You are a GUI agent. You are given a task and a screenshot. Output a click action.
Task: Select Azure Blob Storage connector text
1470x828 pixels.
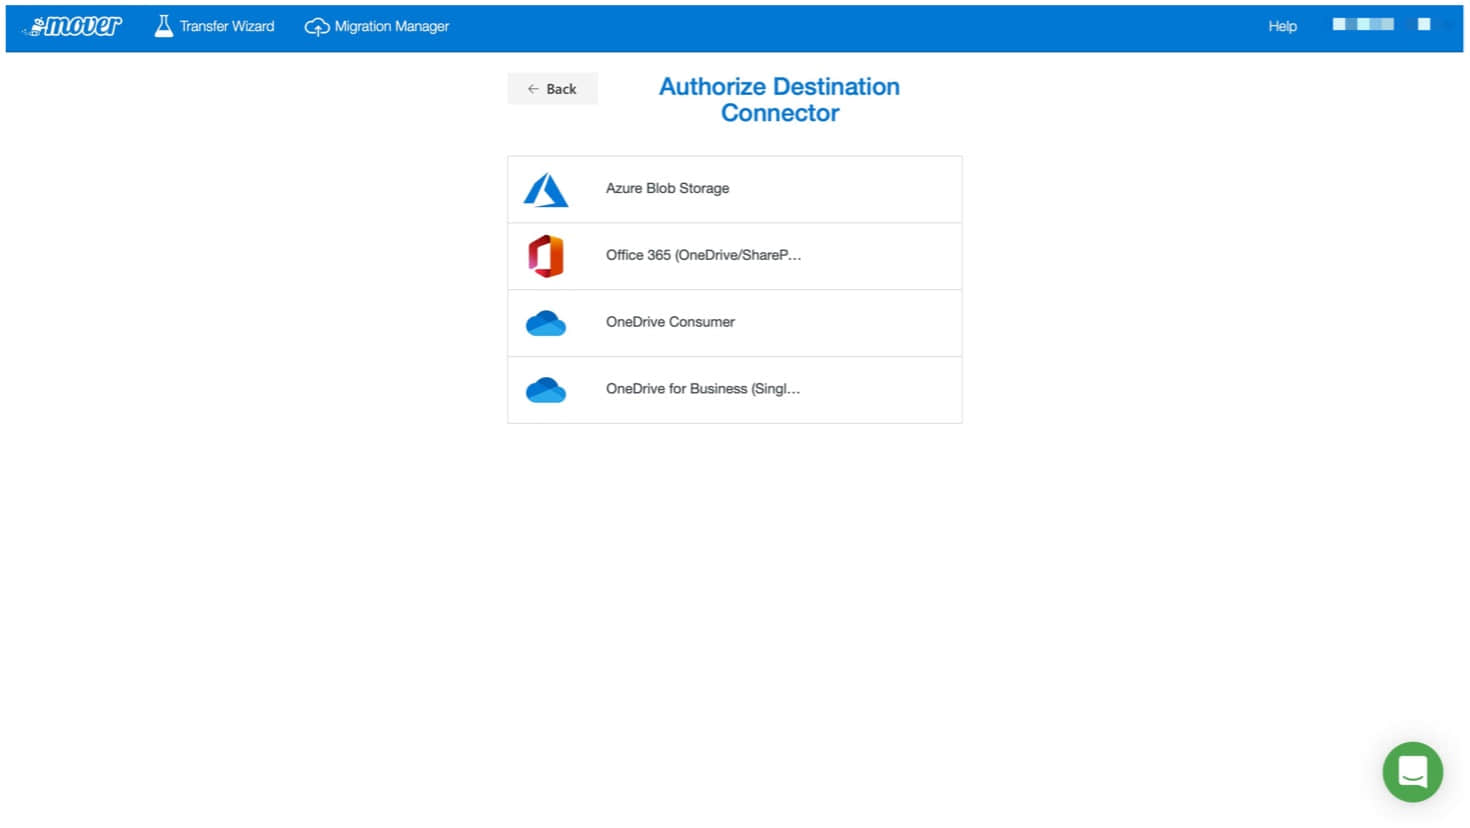tap(667, 188)
